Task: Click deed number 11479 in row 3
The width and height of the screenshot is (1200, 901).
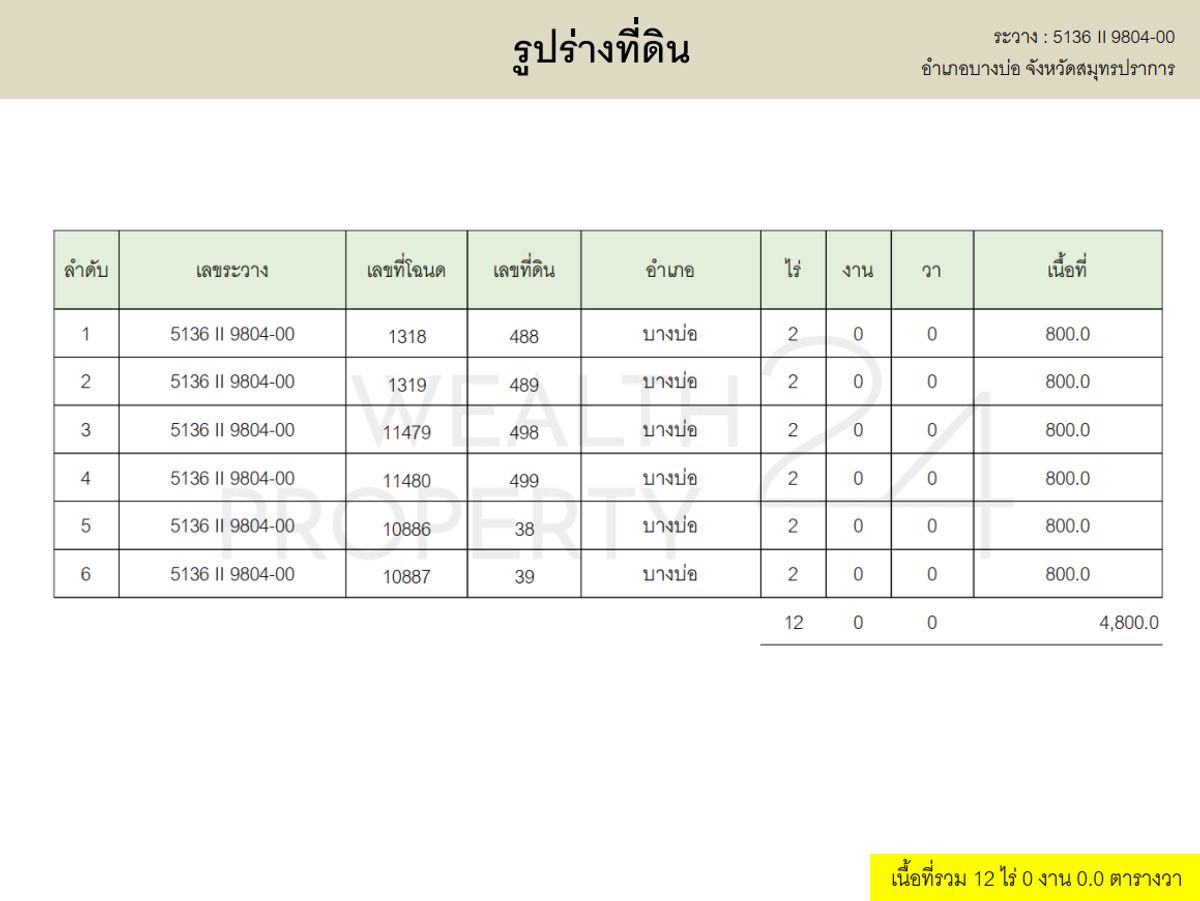Action: [x=408, y=432]
